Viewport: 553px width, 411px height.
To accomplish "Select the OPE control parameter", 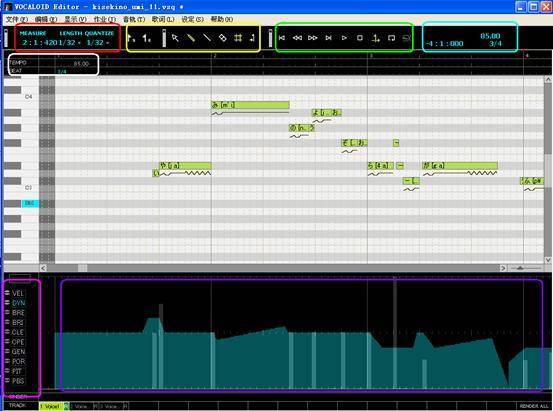I will point(18,342).
